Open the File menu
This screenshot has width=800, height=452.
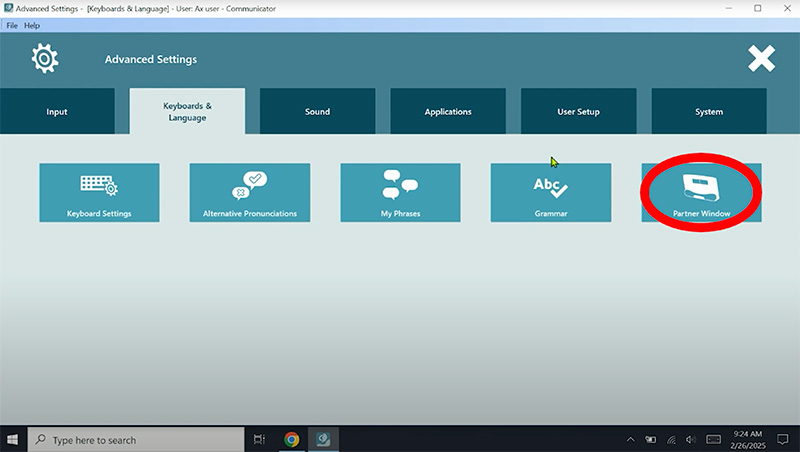click(12, 25)
